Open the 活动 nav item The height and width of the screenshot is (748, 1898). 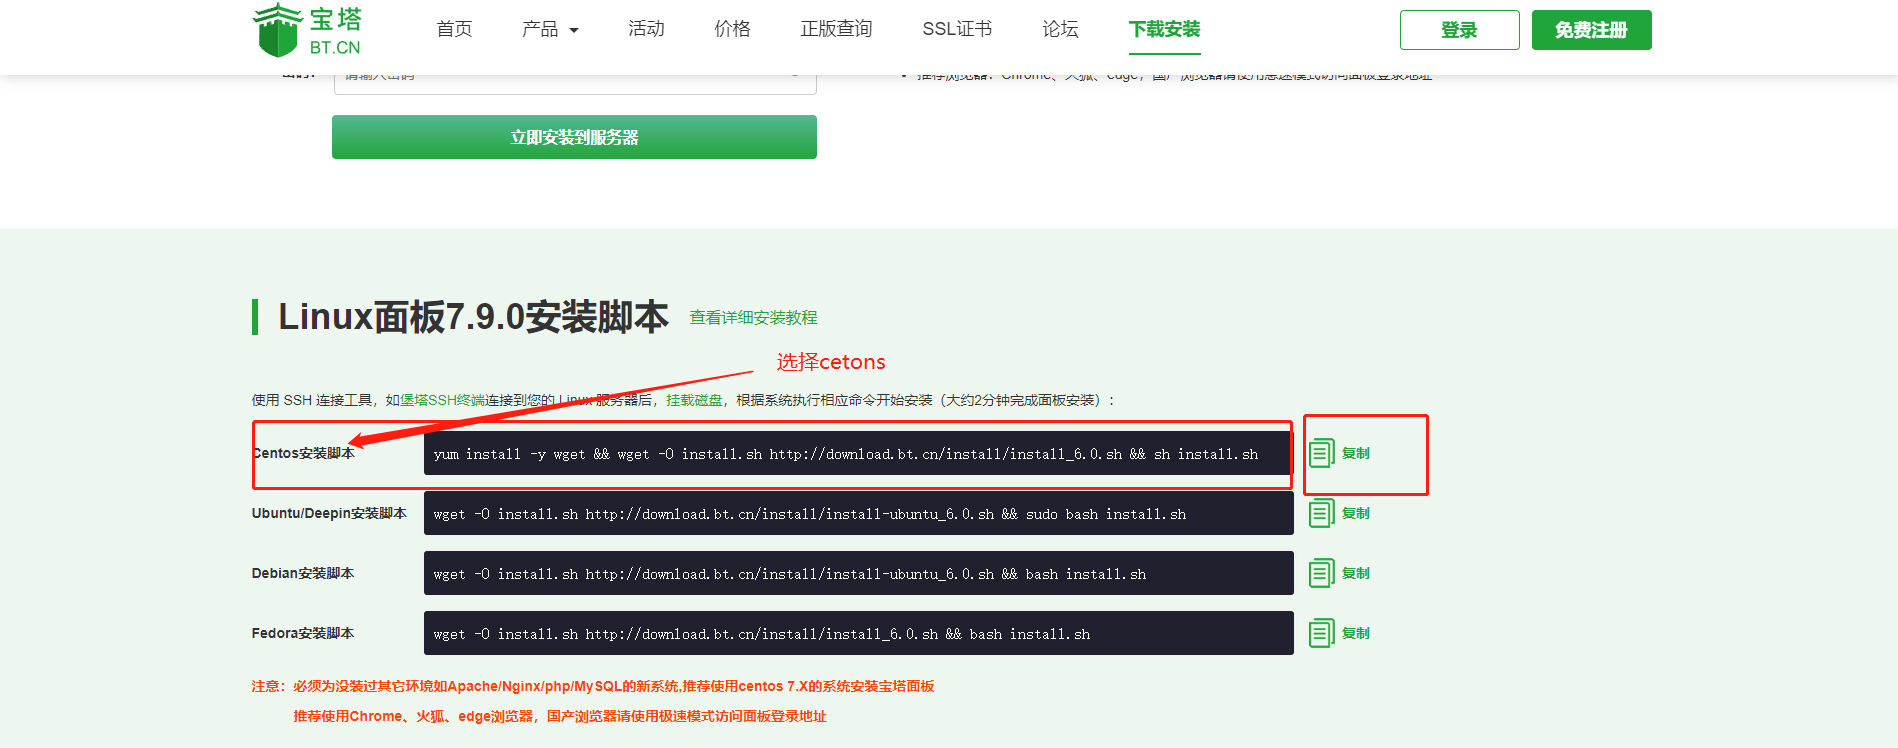[646, 29]
